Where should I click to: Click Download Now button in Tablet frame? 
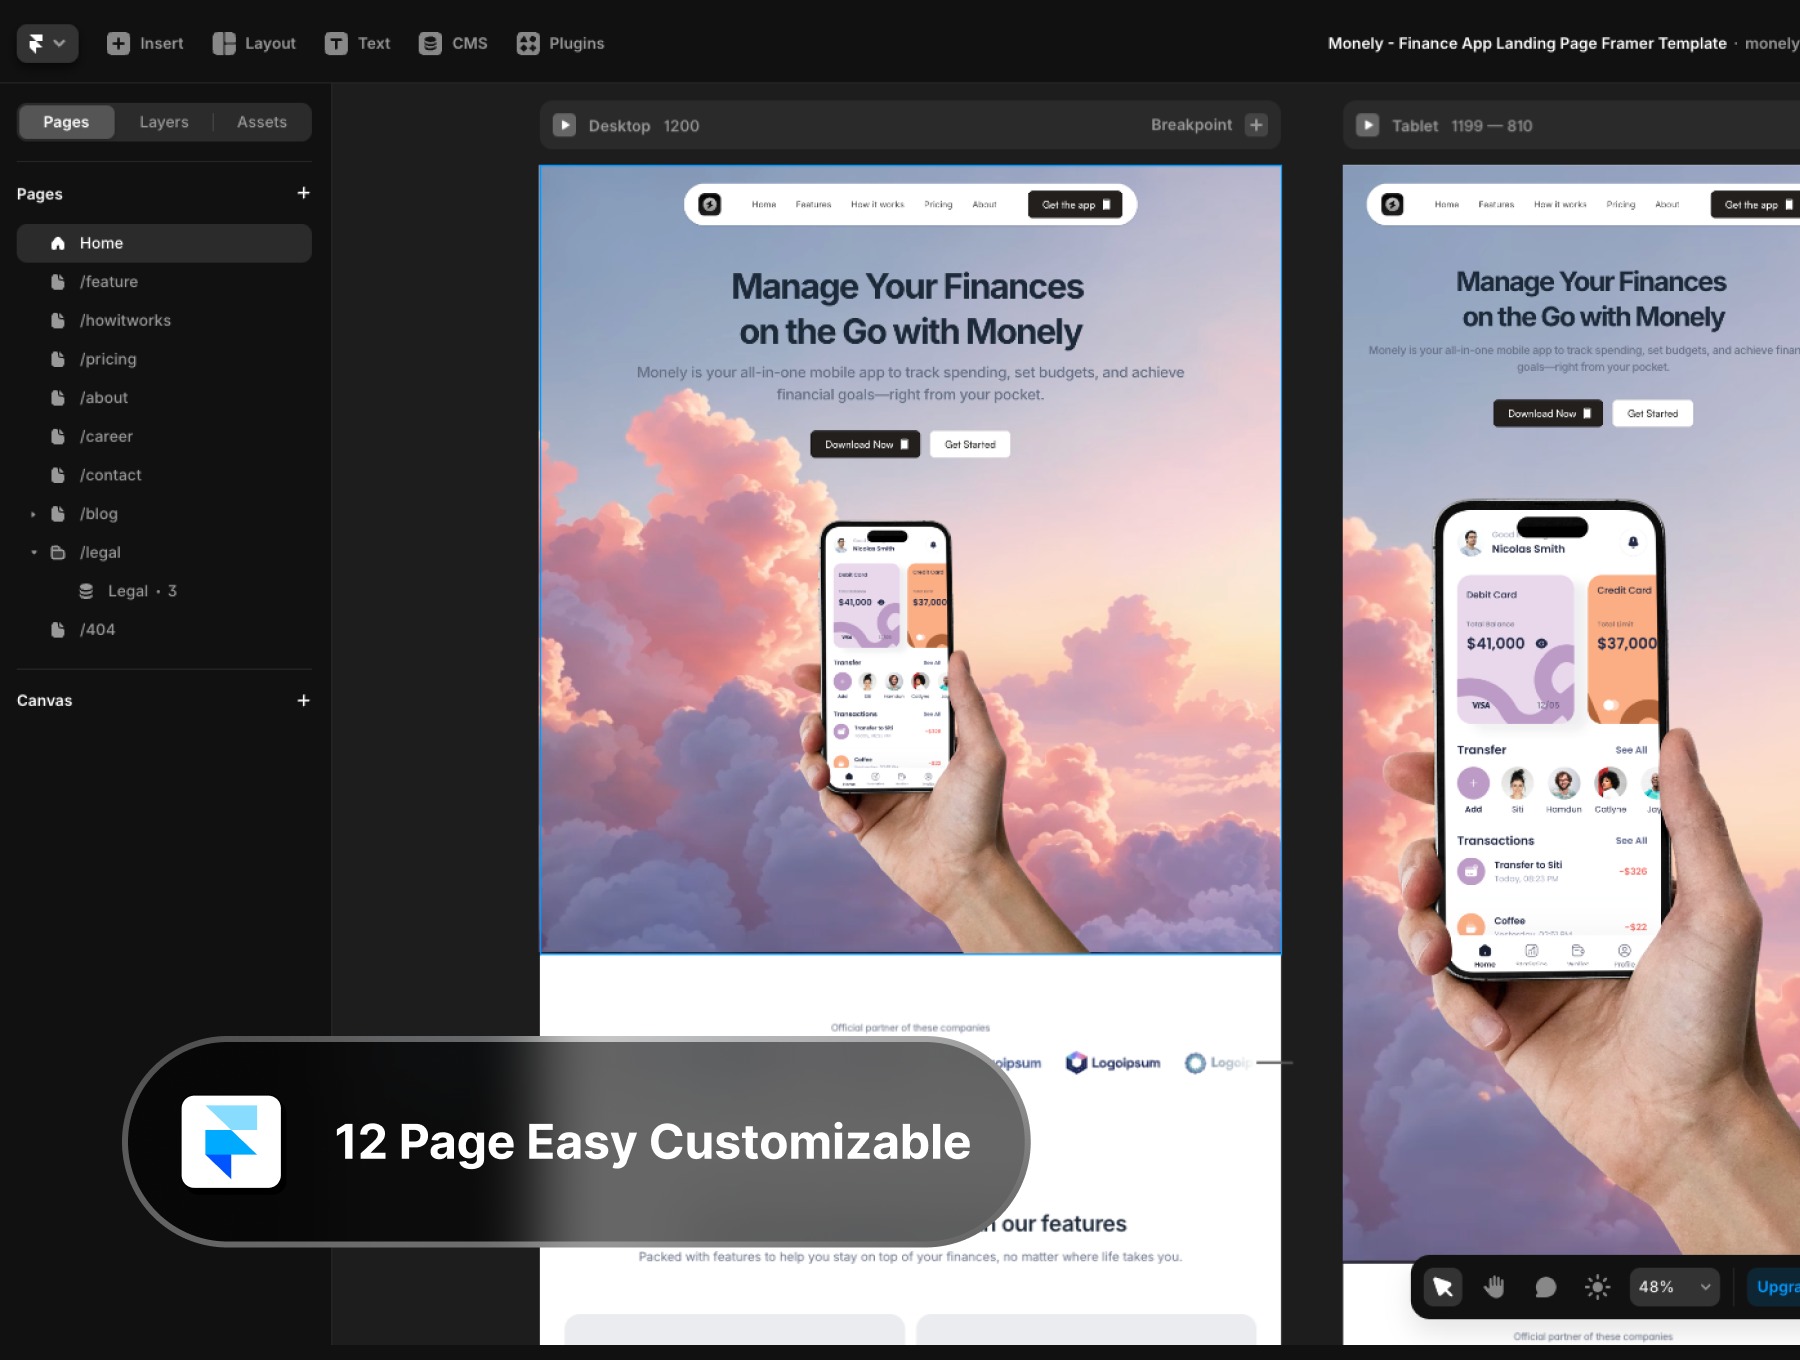[x=1548, y=413]
